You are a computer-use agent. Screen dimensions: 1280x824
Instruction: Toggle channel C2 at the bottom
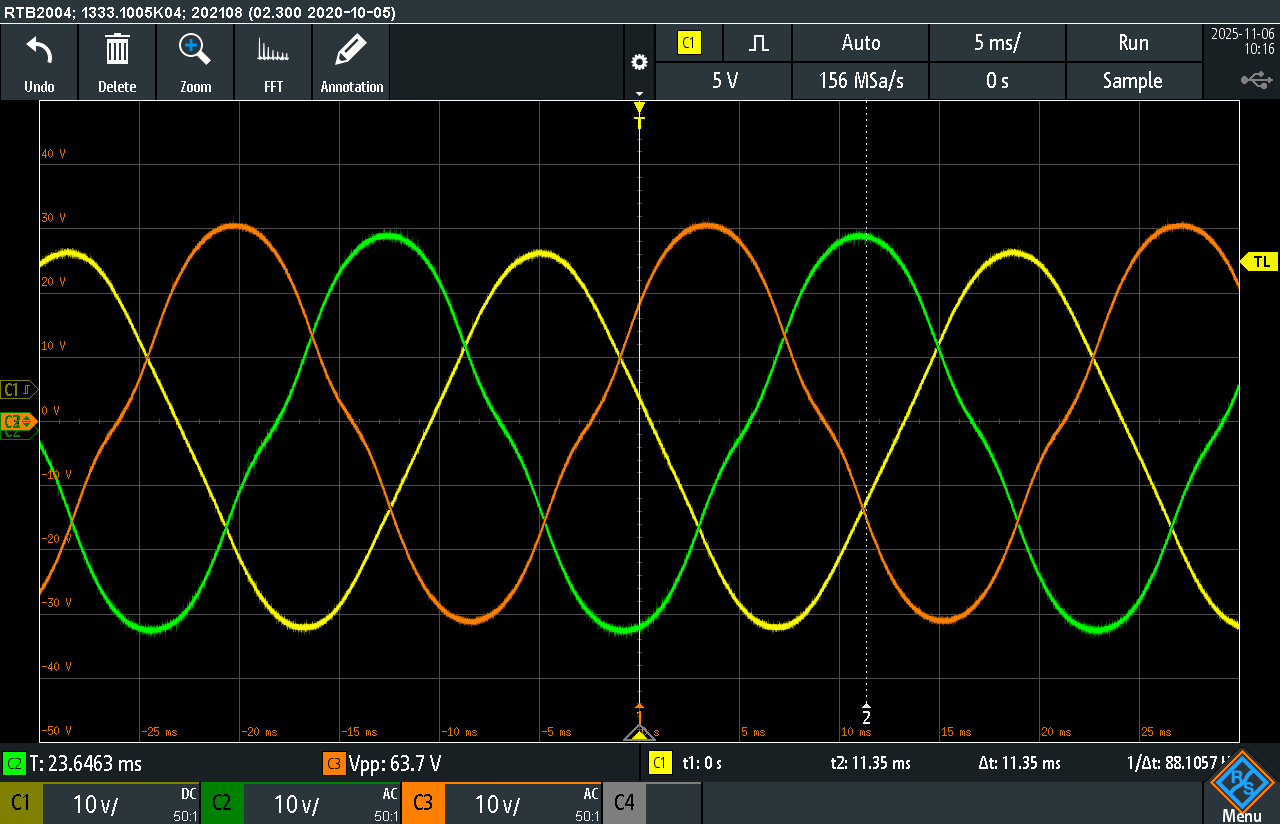[x=222, y=803]
